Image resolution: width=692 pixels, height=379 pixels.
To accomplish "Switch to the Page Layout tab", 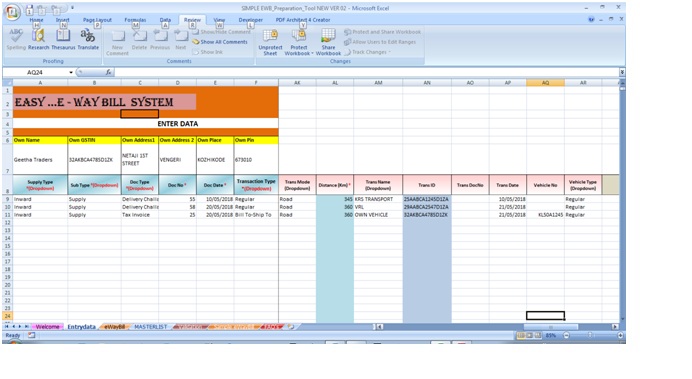I will pyautogui.click(x=97, y=20).
